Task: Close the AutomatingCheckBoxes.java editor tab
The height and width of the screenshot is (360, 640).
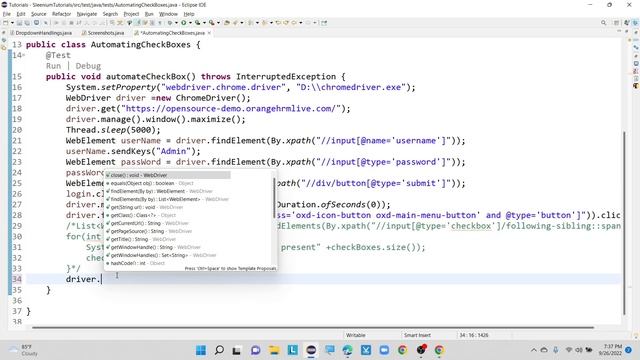Action: 209,33
